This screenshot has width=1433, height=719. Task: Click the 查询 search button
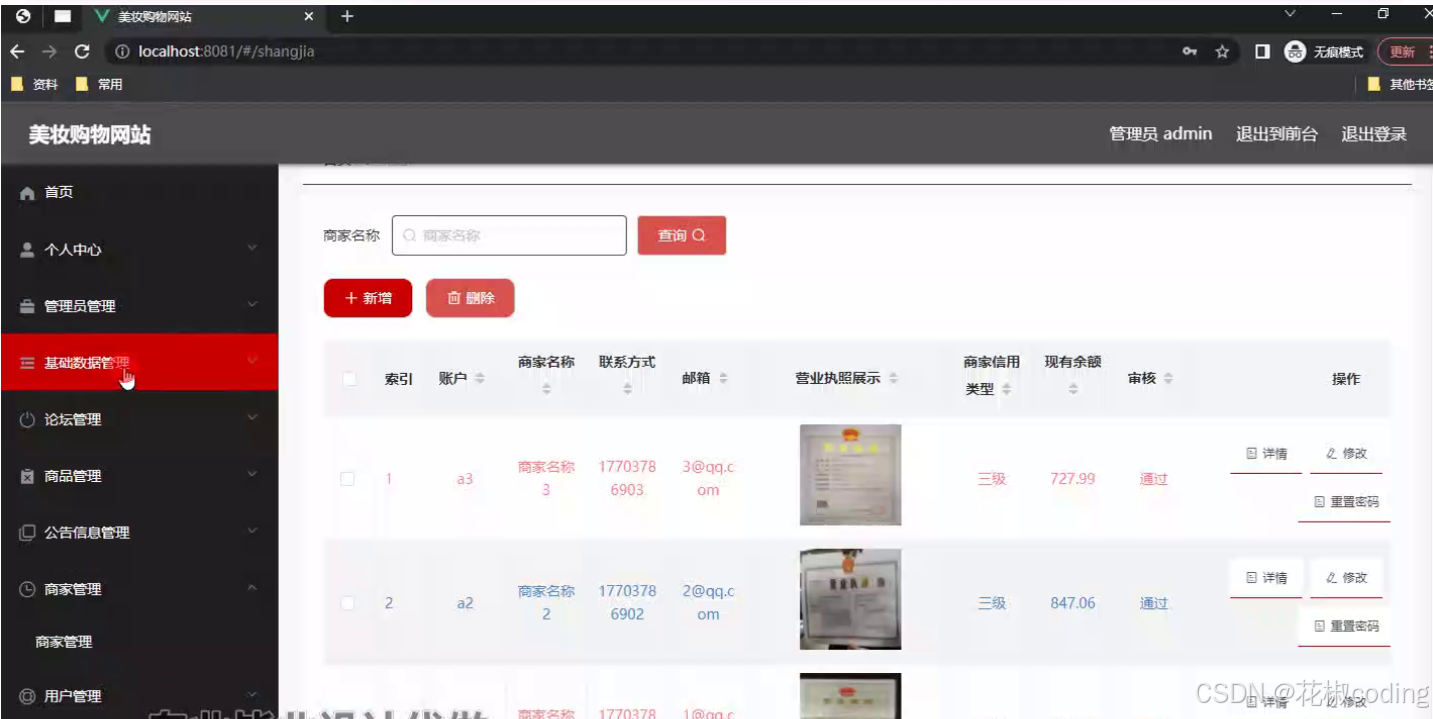tap(682, 236)
